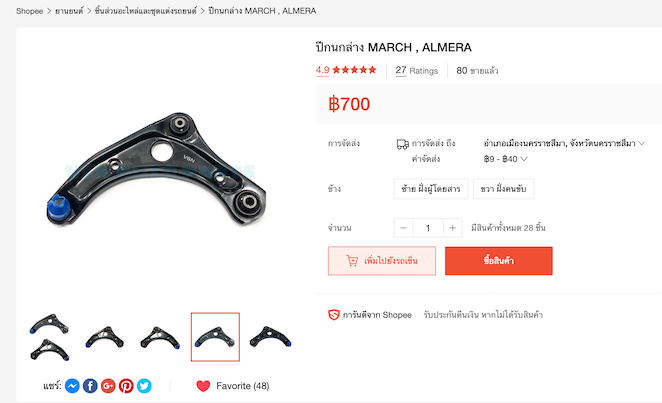
Task: Share product on Google Plus
Action: click(x=108, y=386)
